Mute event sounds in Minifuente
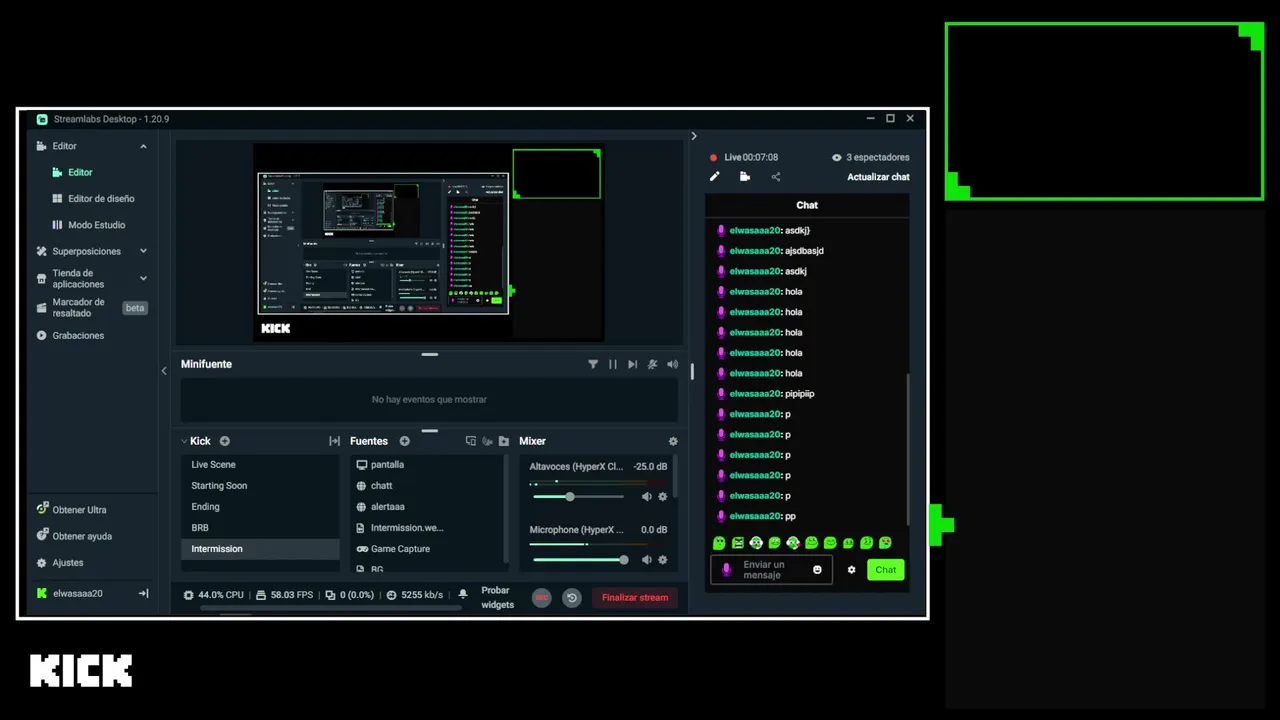 point(652,365)
